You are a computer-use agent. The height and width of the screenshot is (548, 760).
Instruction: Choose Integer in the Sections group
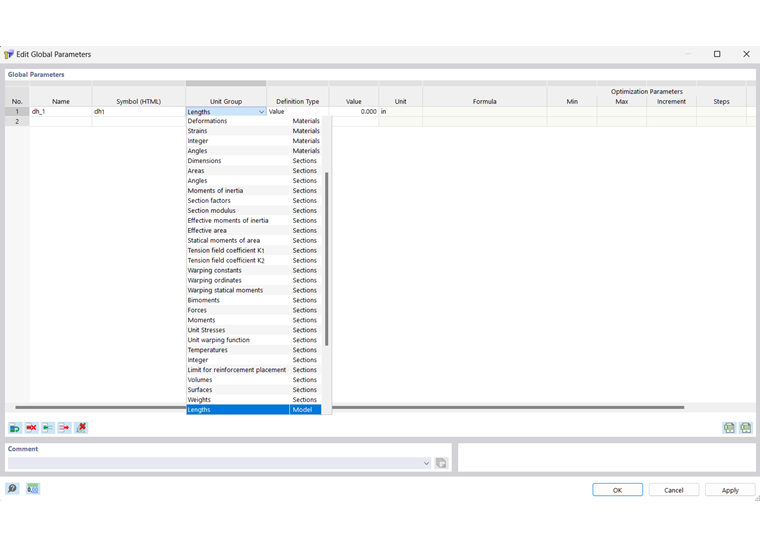point(253,360)
